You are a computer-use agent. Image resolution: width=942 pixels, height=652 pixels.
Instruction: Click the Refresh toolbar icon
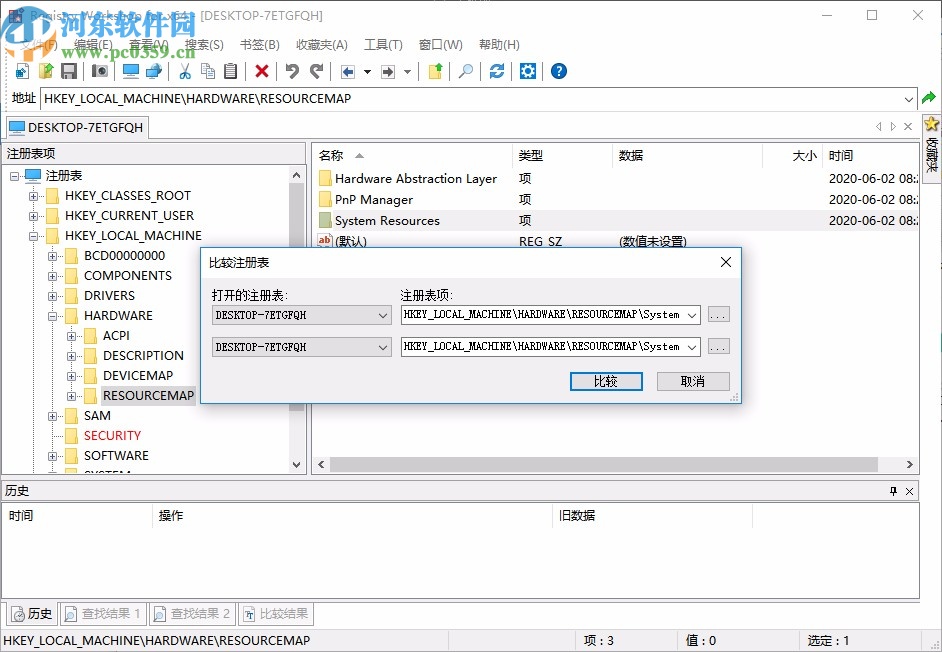[496, 71]
